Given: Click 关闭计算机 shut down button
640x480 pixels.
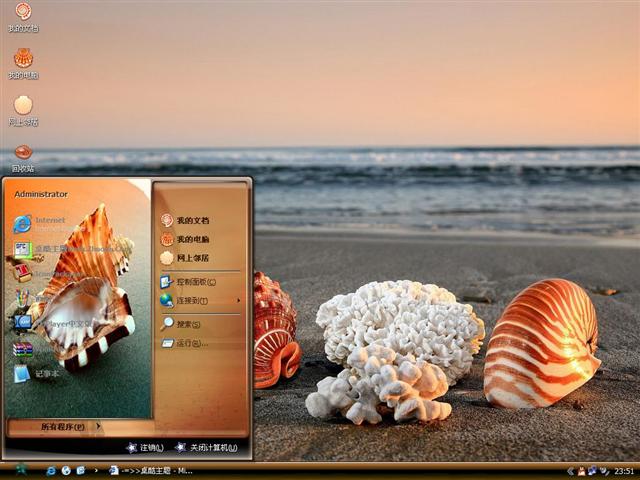Looking at the screenshot, I should pos(207,447).
